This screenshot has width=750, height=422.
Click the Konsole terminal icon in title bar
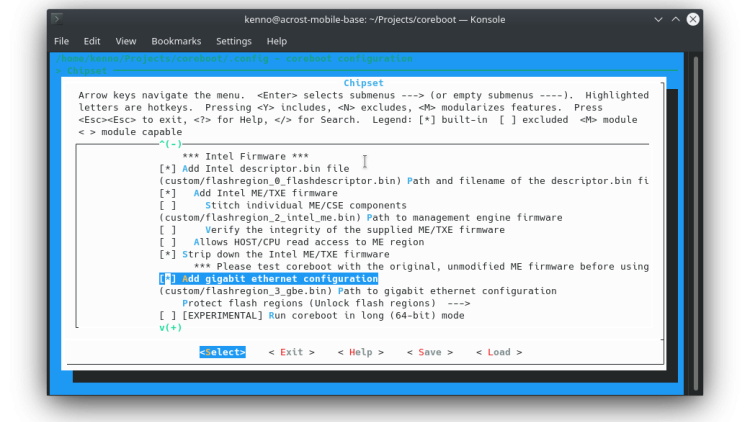coord(59,18)
